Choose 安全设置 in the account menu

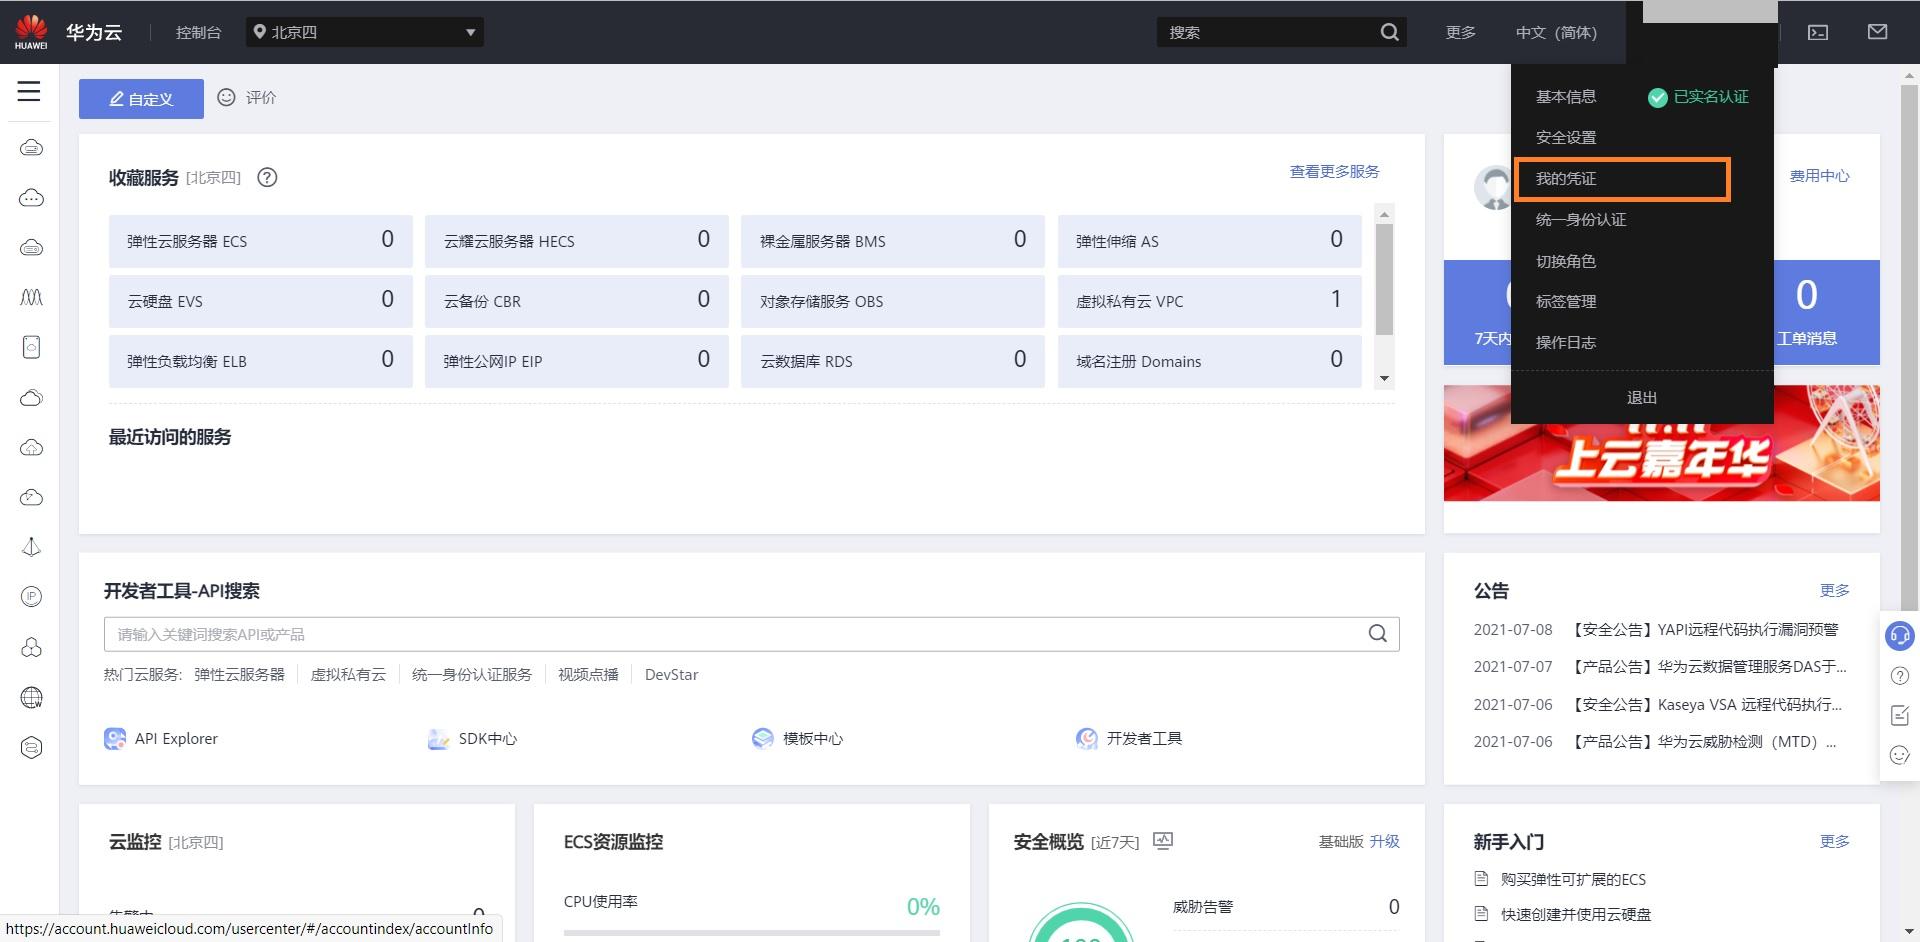coord(1565,138)
